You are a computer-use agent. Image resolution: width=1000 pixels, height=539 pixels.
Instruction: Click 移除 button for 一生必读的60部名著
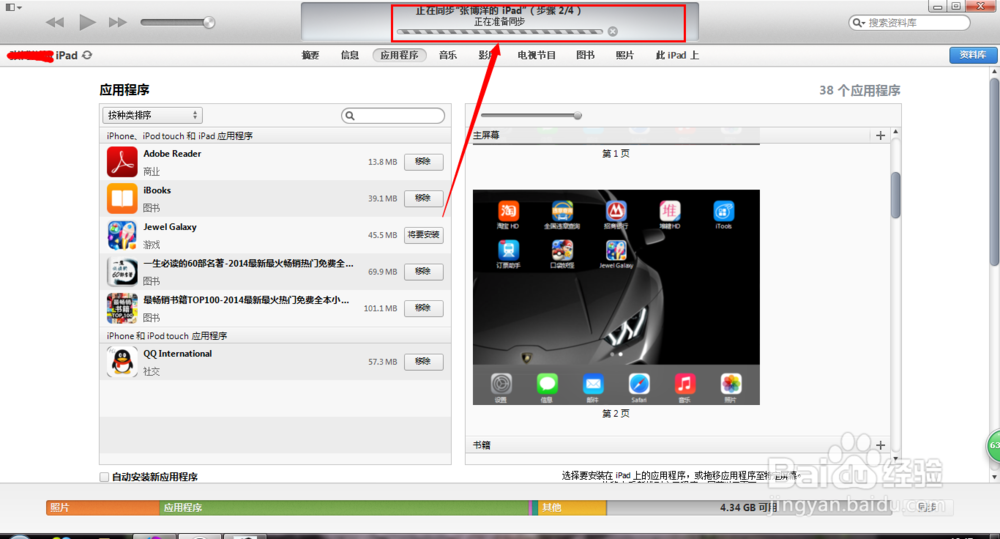423,272
